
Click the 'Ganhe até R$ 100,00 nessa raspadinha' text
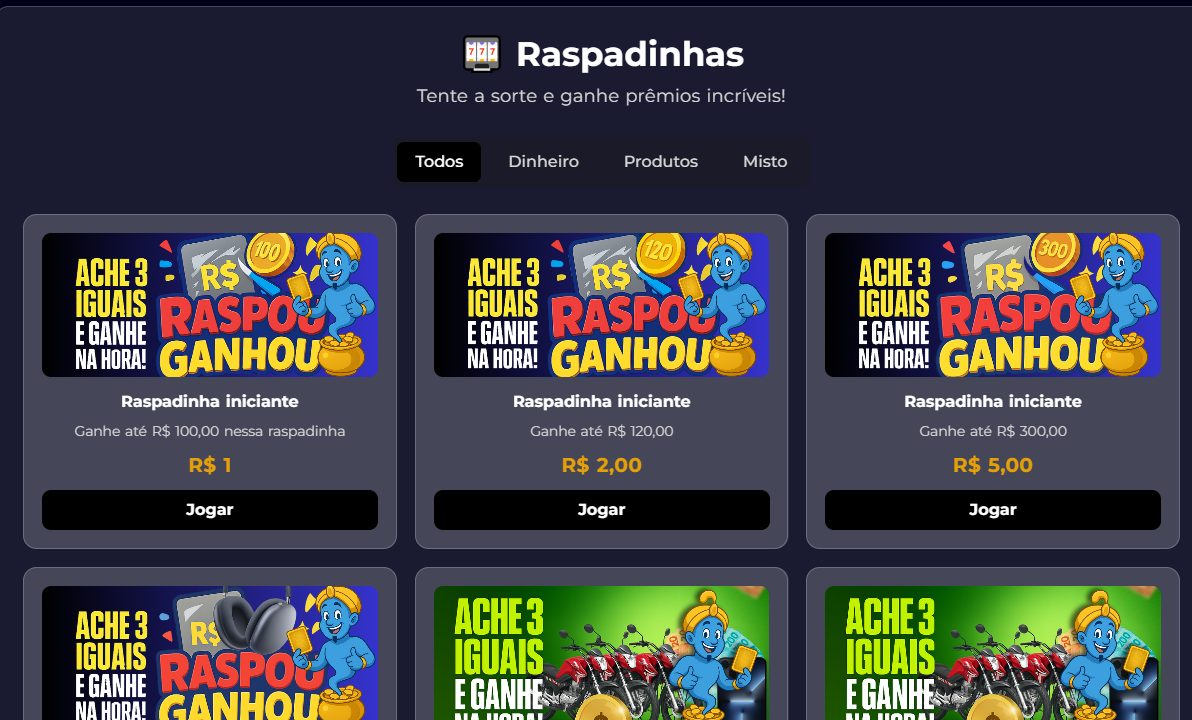(x=210, y=431)
